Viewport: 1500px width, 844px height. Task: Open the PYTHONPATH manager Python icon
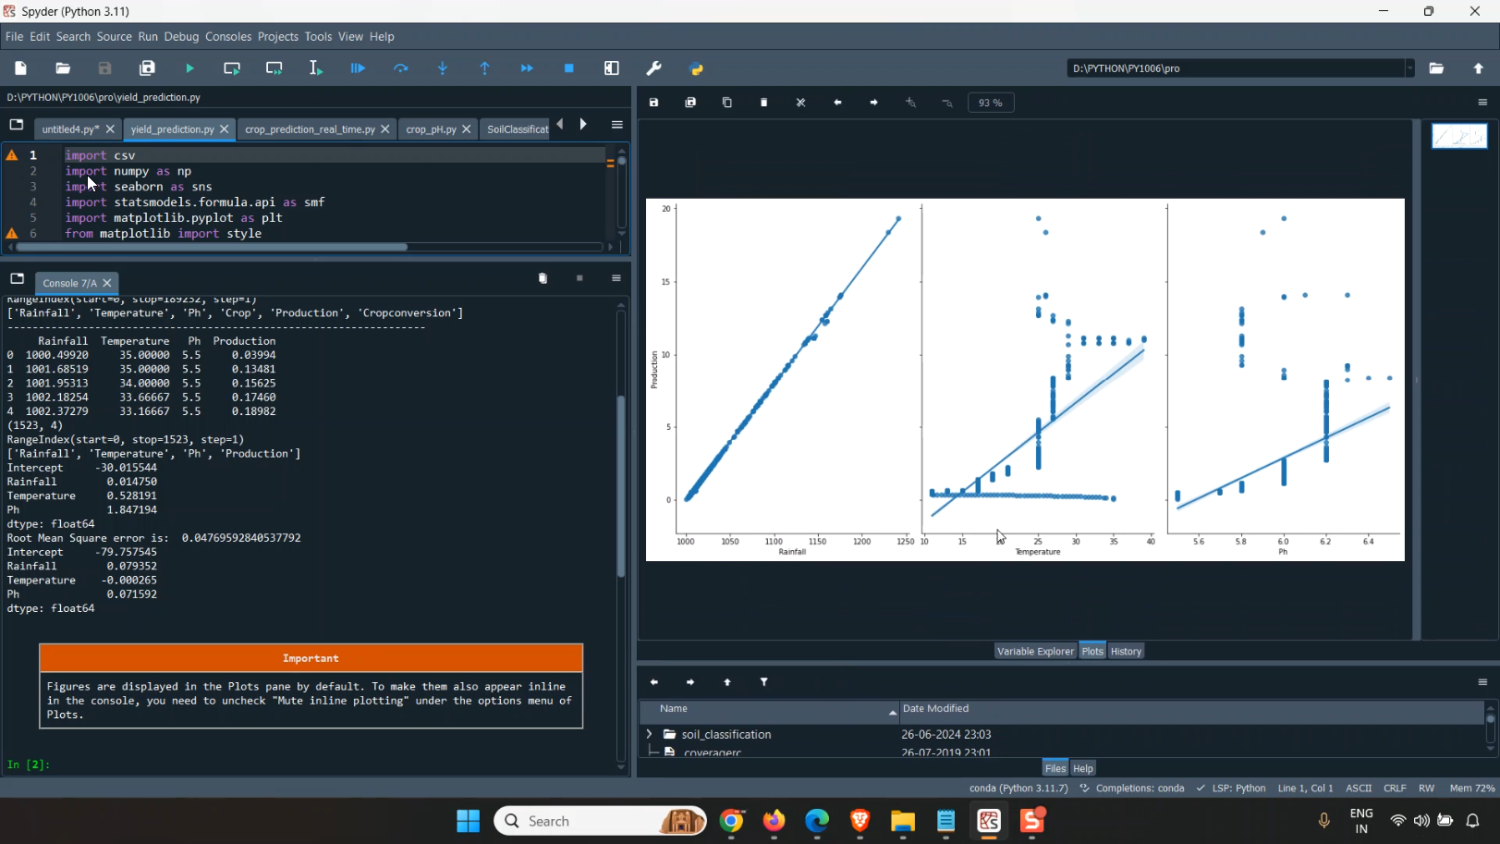[697, 68]
